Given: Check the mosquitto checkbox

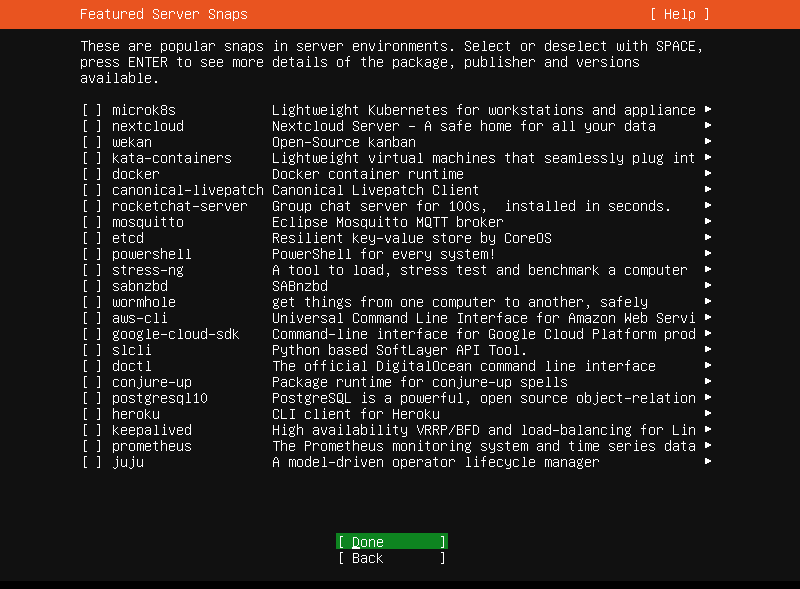Looking at the screenshot, I should coord(92,222).
